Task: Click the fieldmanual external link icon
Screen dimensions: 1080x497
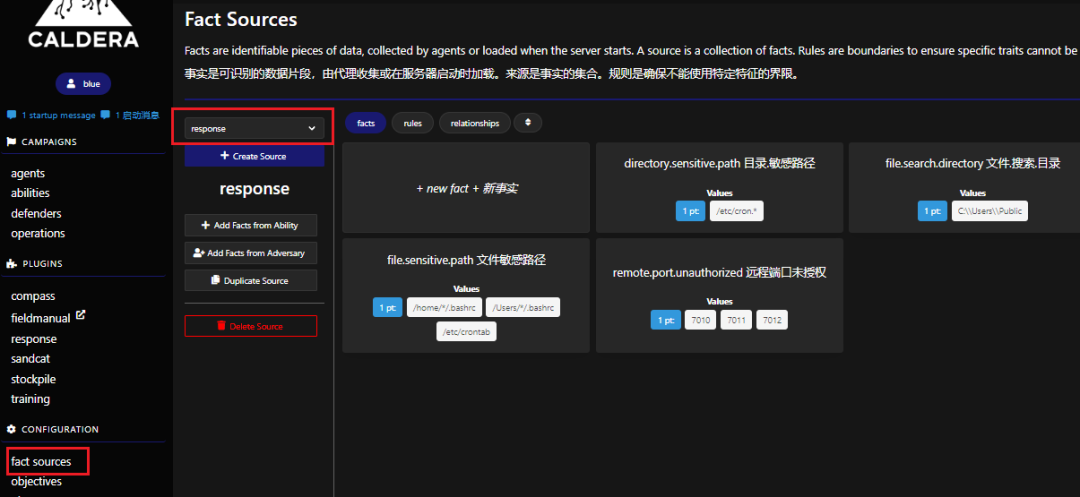Action: 80,315
